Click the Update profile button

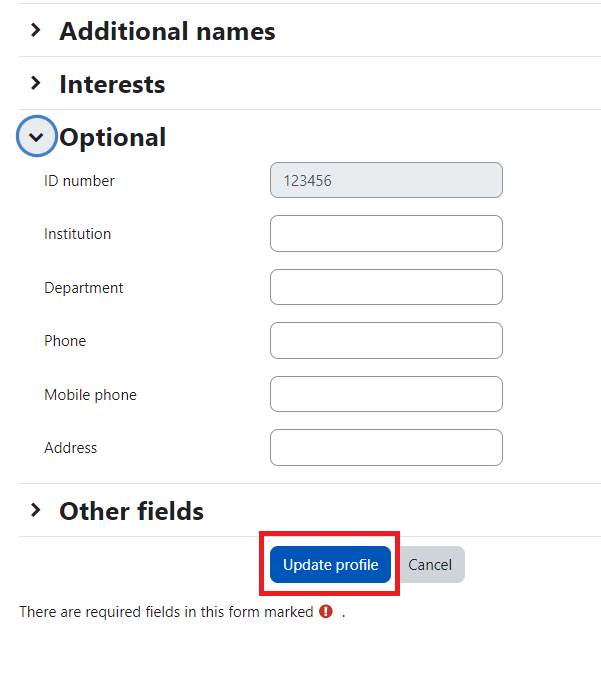point(330,565)
